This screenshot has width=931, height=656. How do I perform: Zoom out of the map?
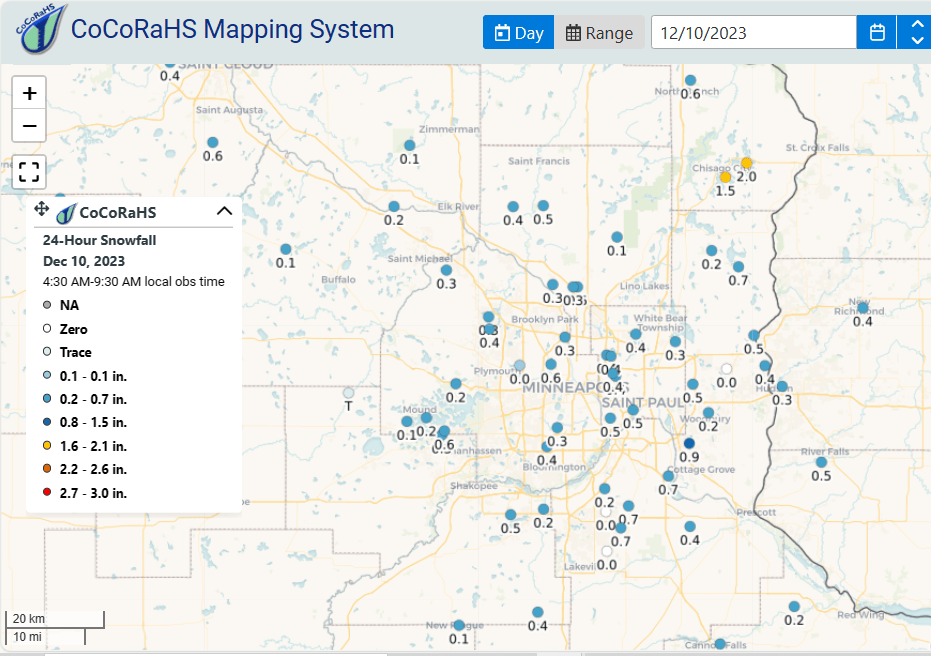[30, 126]
